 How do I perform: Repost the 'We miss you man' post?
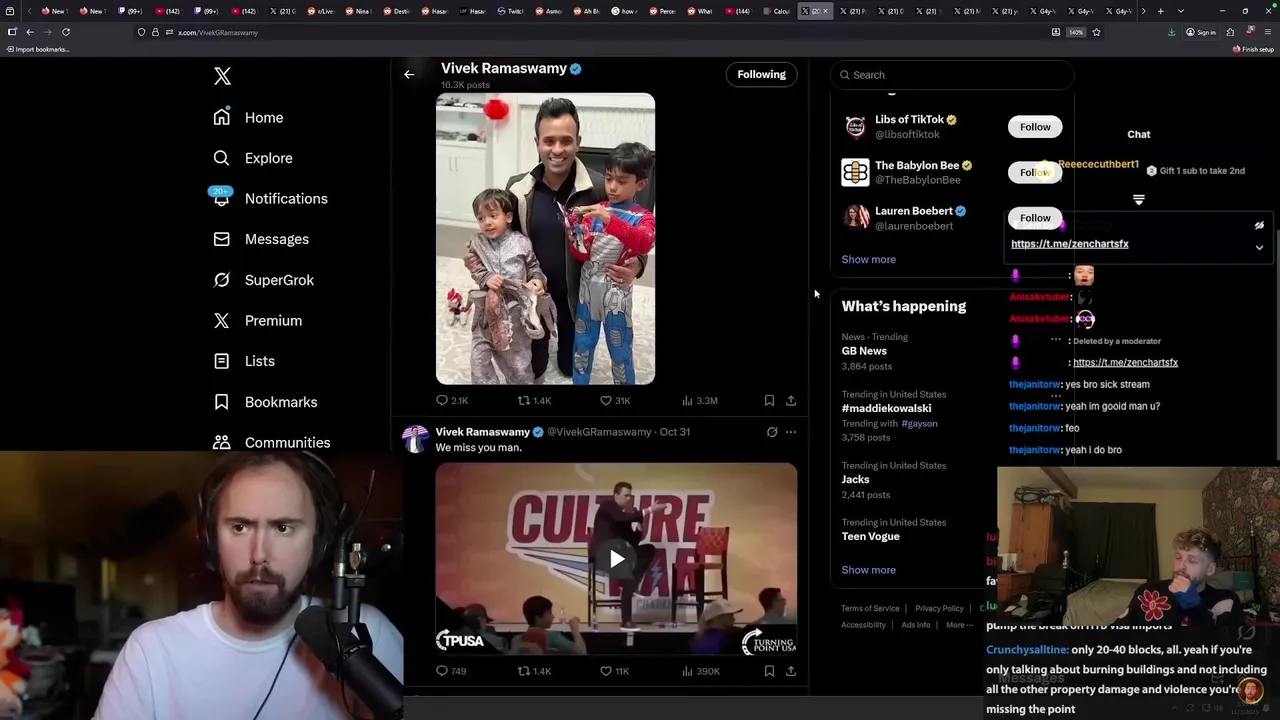click(x=533, y=671)
